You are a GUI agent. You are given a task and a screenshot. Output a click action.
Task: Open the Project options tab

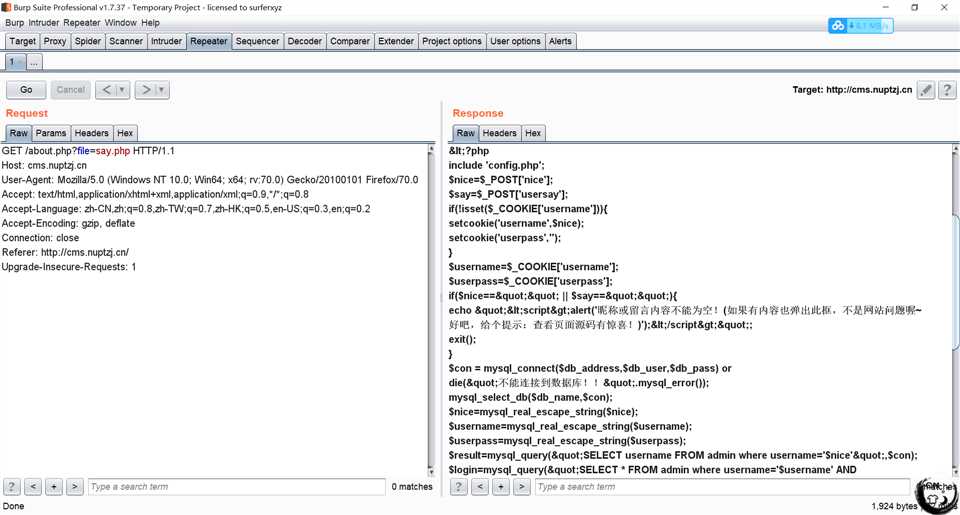pyautogui.click(x=452, y=41)
